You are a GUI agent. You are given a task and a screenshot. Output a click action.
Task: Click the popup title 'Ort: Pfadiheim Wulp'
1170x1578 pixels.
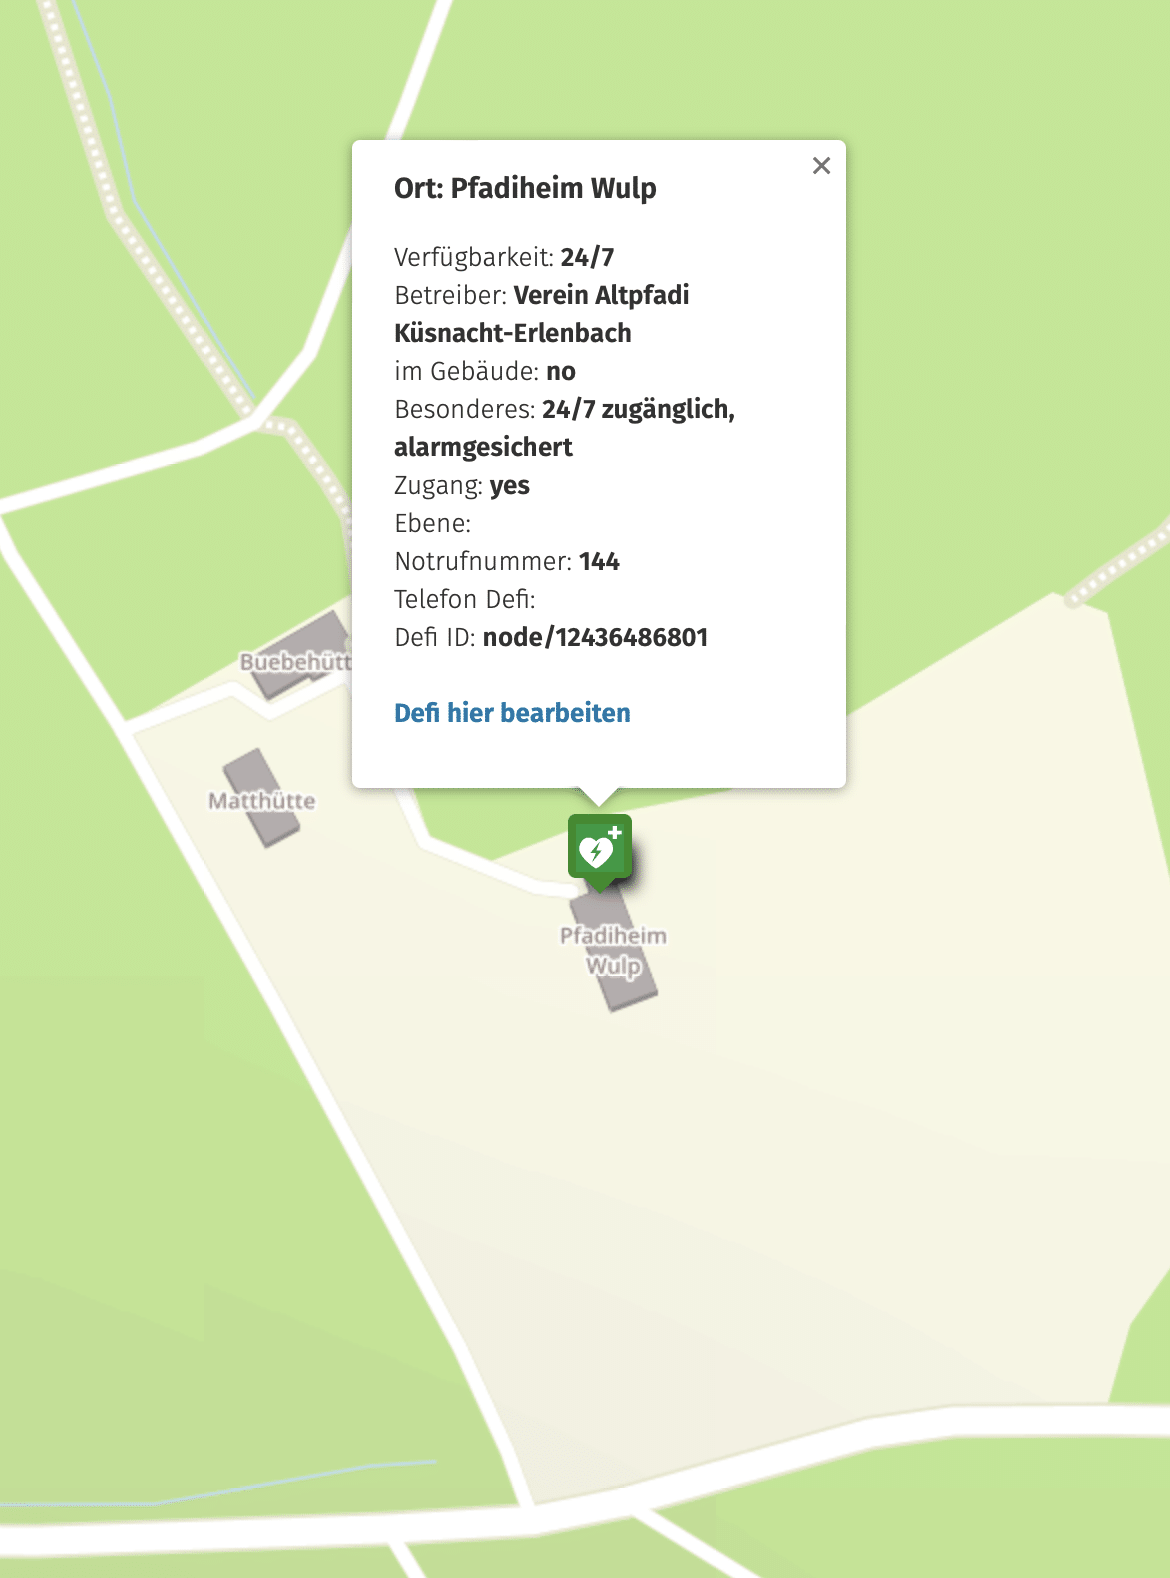(x=525, y=188)
